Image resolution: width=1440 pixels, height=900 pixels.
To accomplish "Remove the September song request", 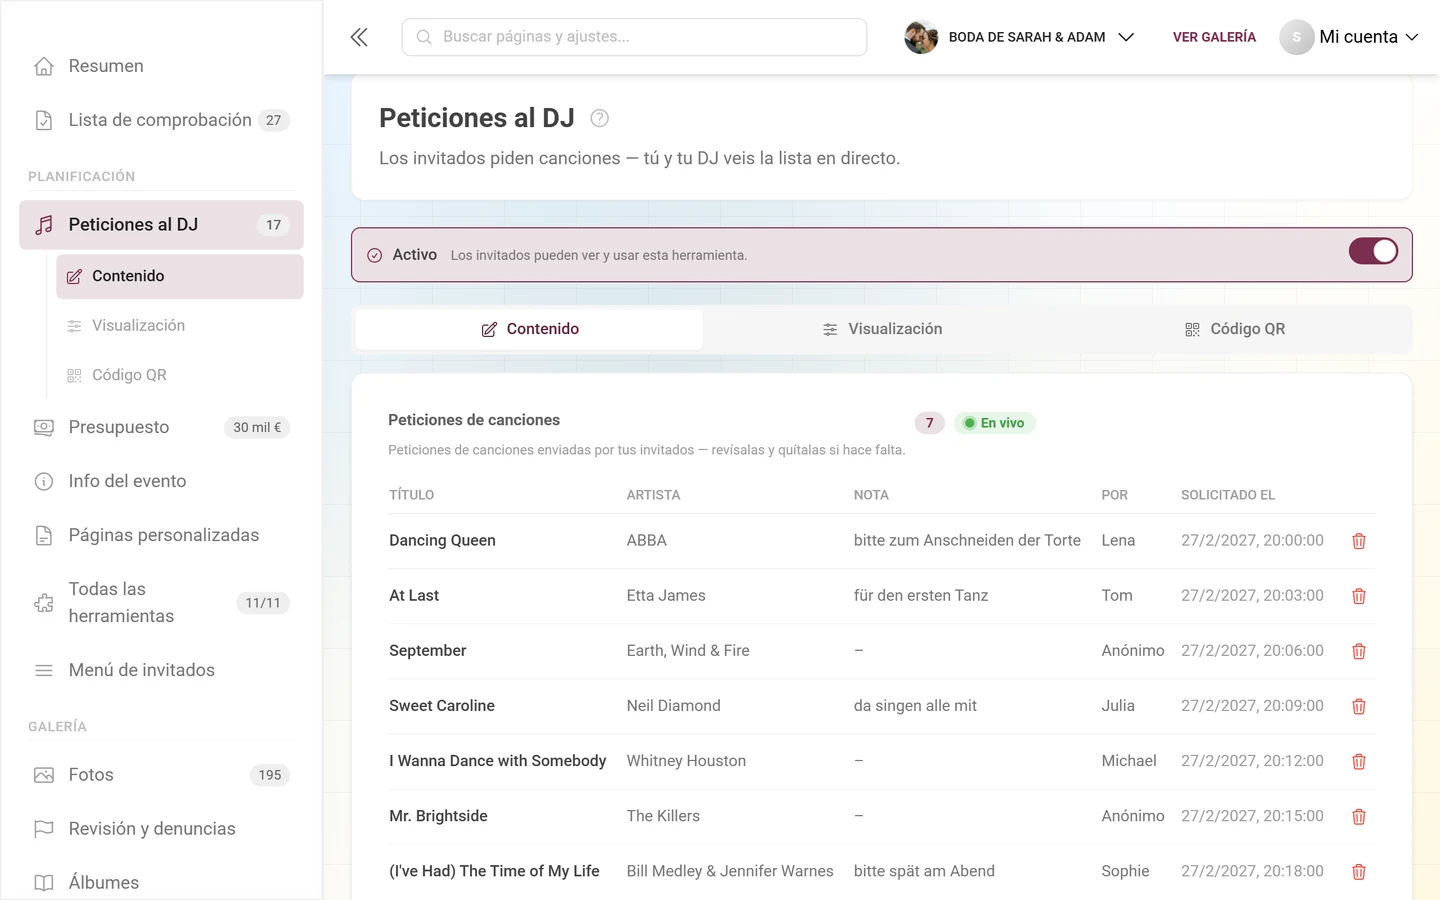I will pyautogui.click(x=1359, y=651).
